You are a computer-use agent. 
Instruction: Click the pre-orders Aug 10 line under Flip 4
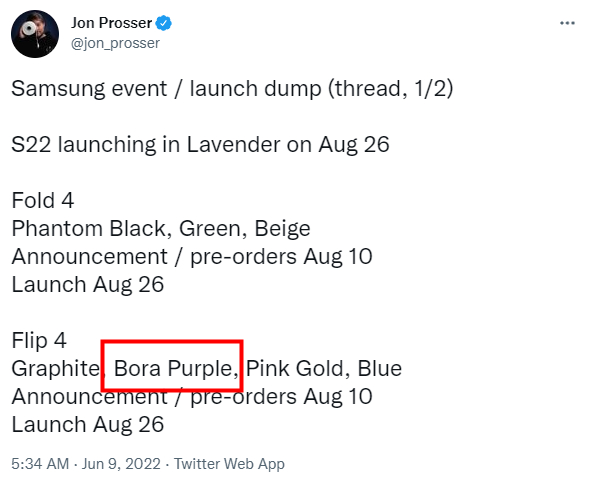coord(192,397)
